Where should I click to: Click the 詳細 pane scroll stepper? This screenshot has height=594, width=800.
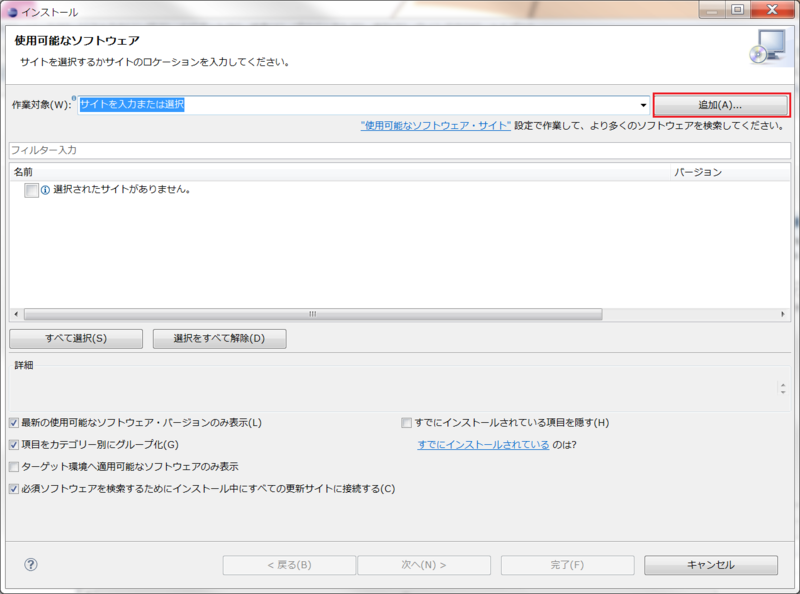[783, 388]
